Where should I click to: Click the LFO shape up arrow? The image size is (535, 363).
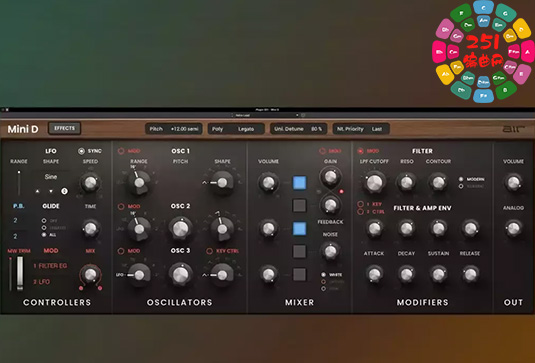(x=38, y=191)
